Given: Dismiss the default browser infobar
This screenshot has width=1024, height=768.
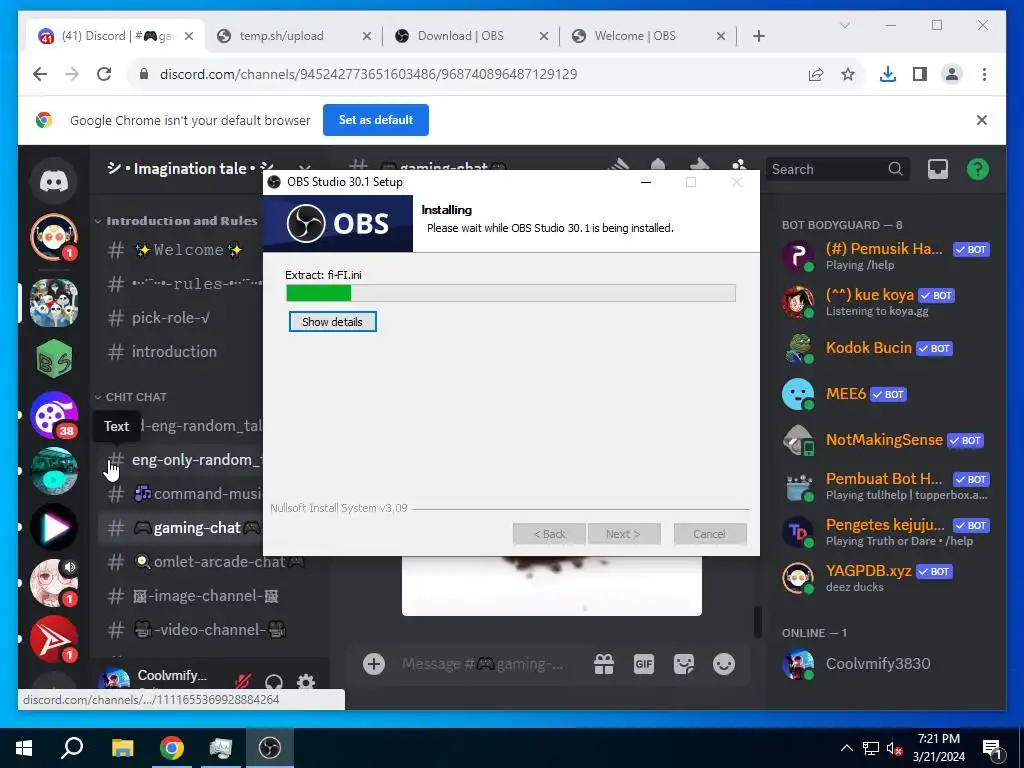Looking at the screenshot, I should click(x=982, y=120).
